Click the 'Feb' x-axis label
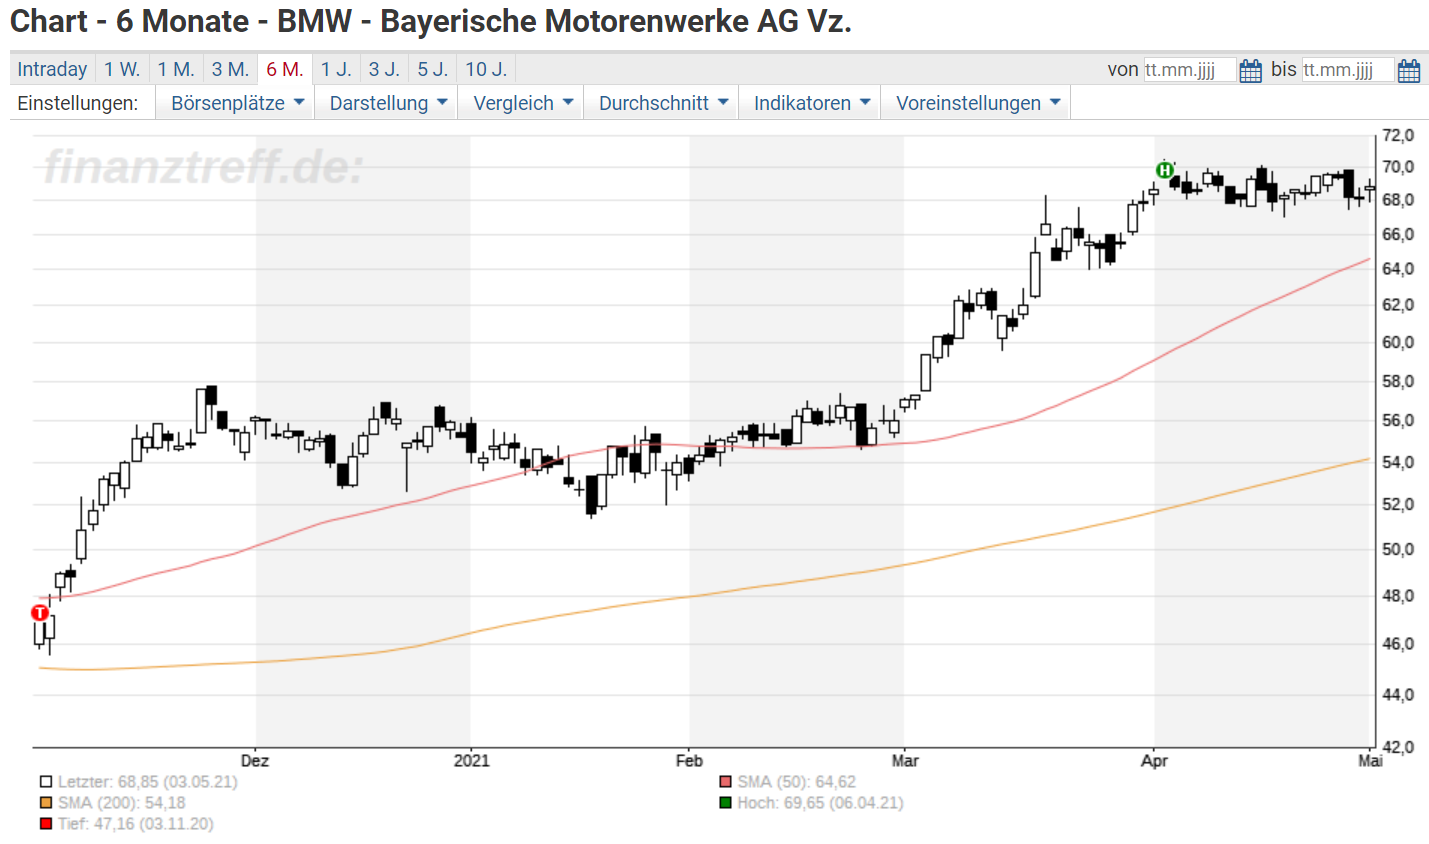 tap(689, 761)
